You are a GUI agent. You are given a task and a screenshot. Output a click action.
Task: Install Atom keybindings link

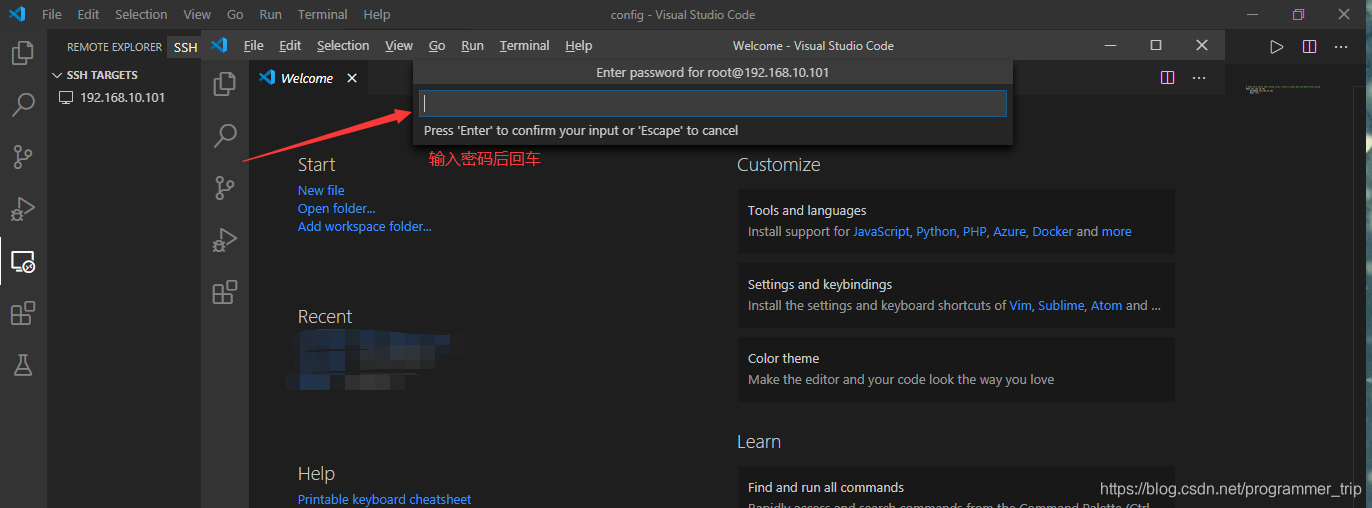click(1106, 306)
